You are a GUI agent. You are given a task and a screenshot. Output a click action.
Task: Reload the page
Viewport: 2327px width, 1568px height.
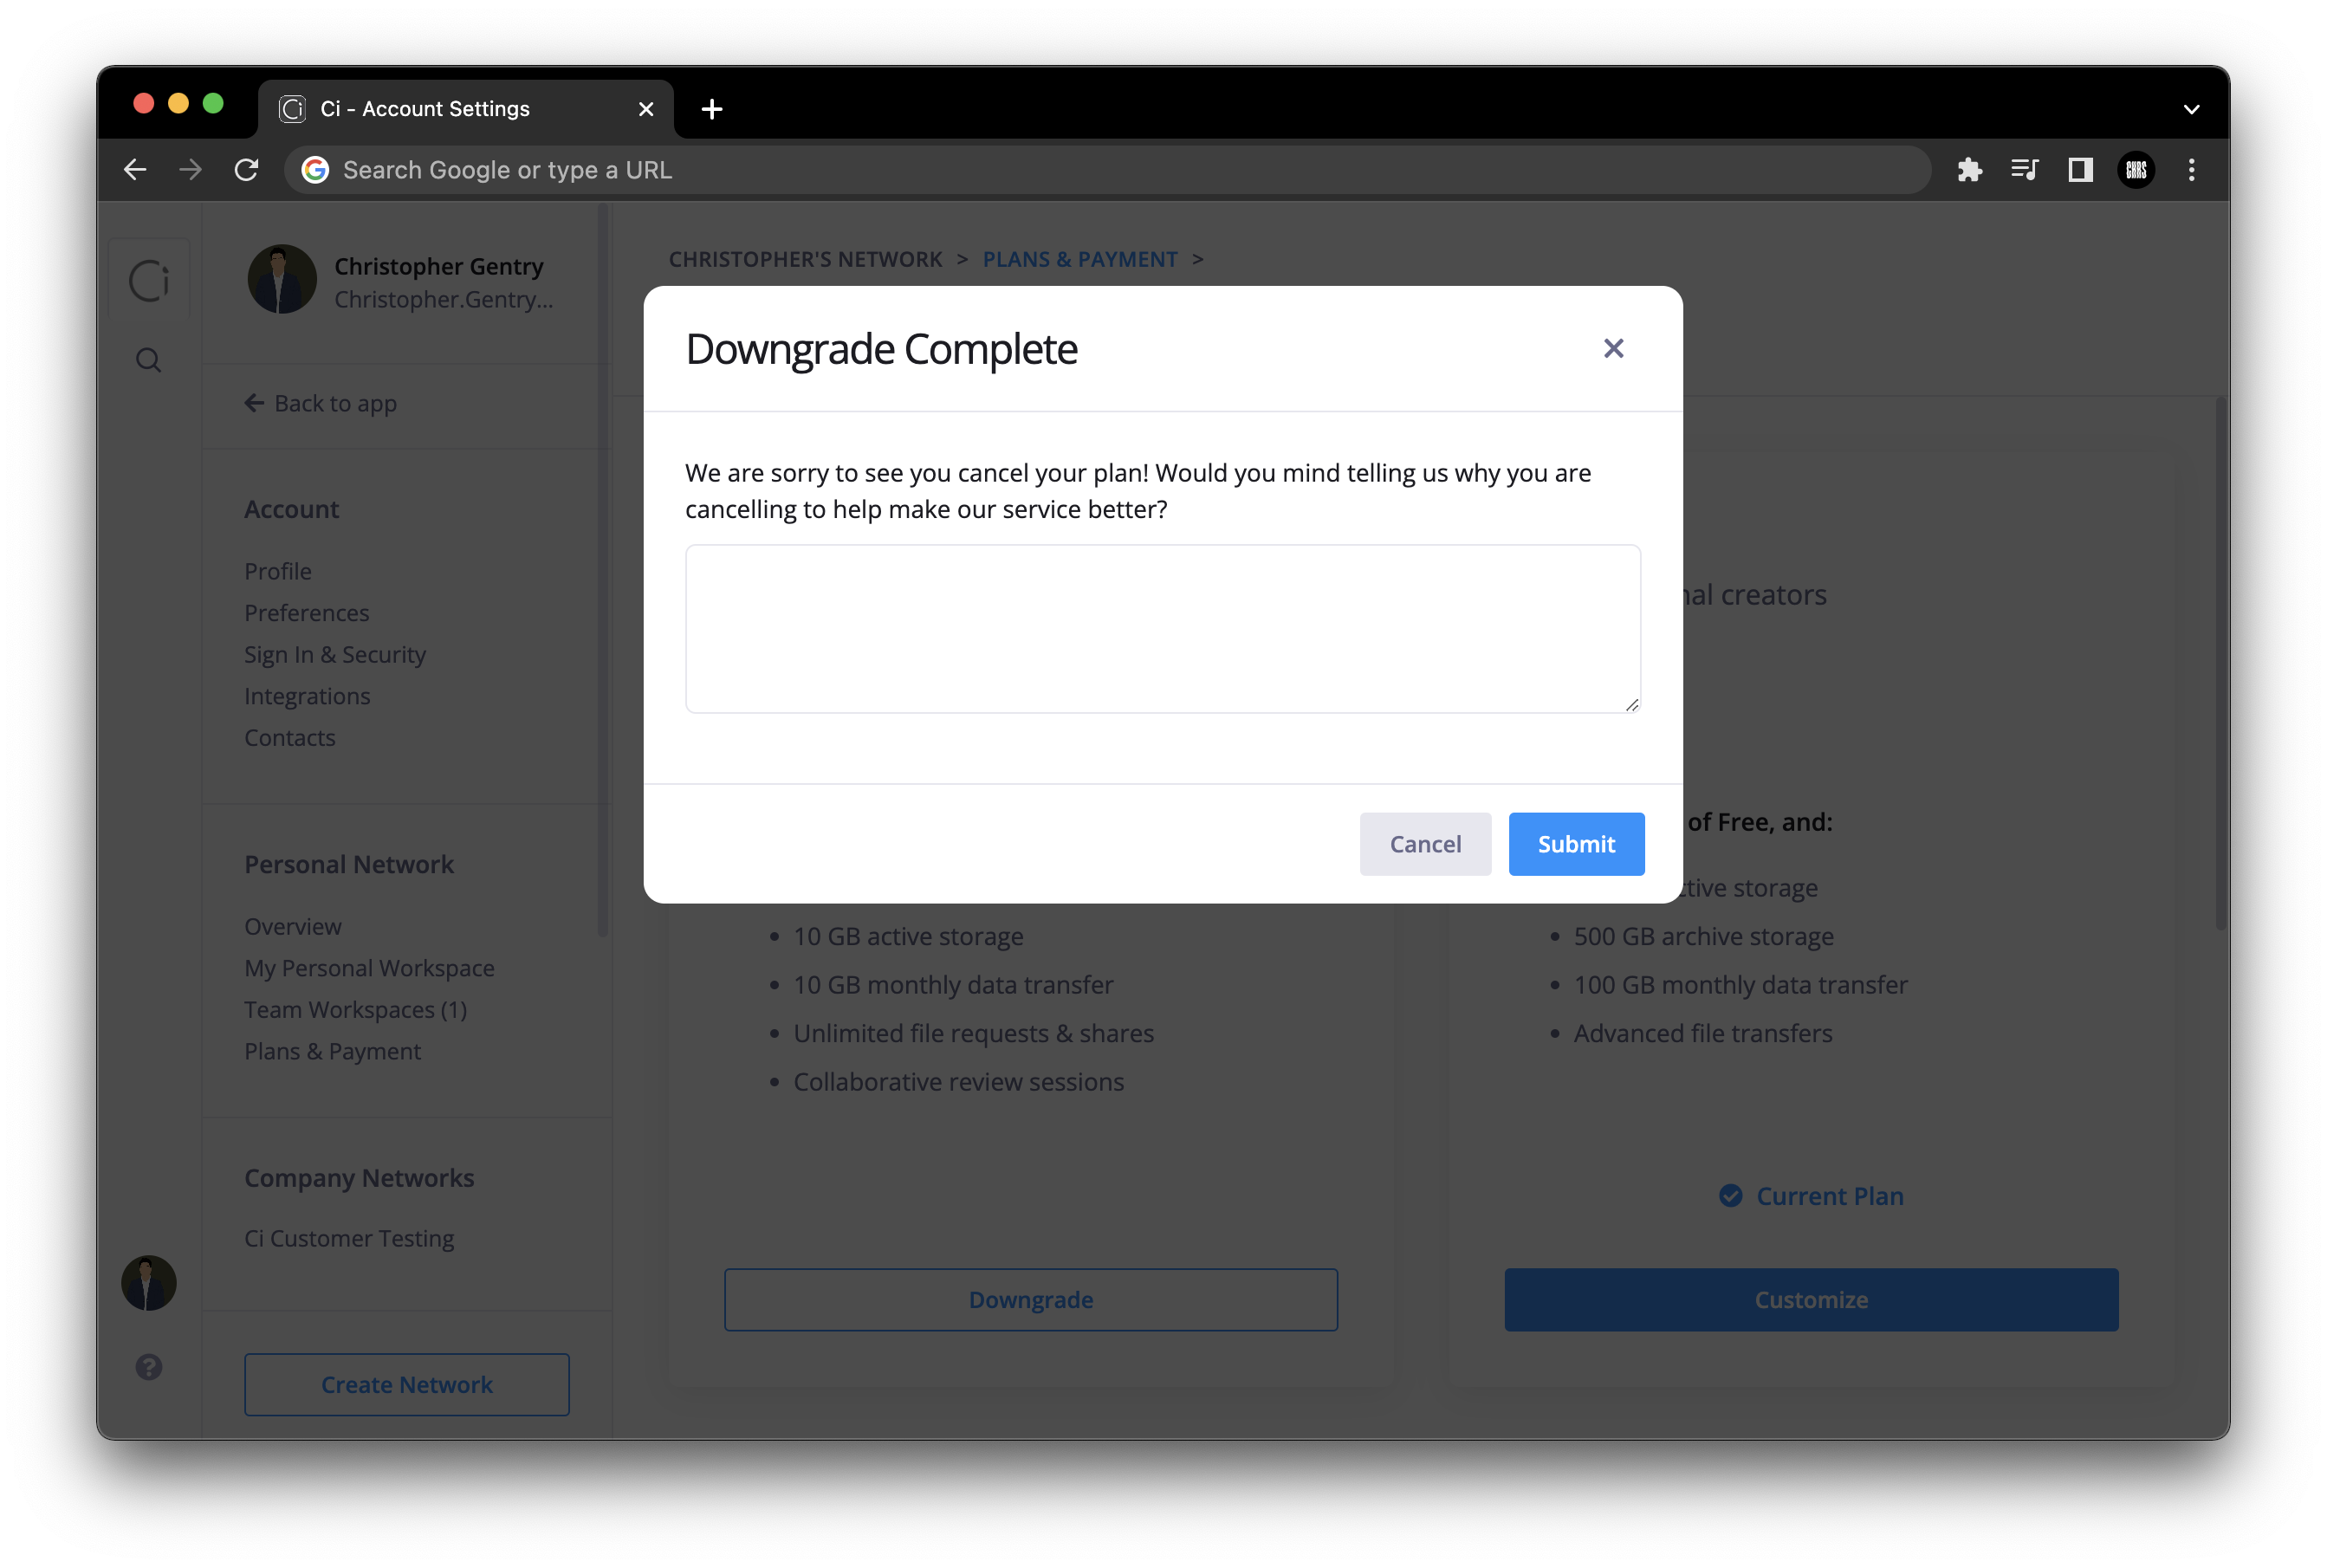pyautogui.click(x=246, y=170)
